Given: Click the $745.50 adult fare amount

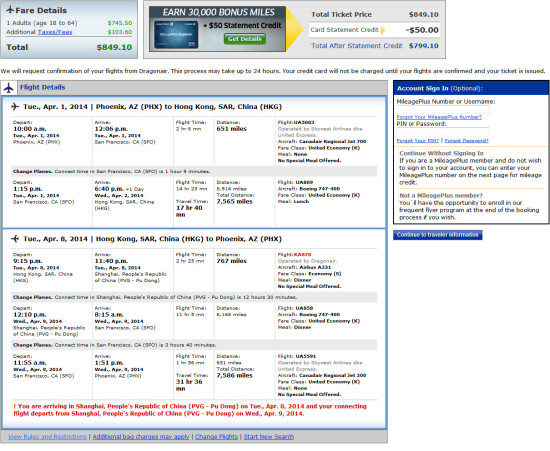Looking at the screenshot, I should (x=120, y=23).
